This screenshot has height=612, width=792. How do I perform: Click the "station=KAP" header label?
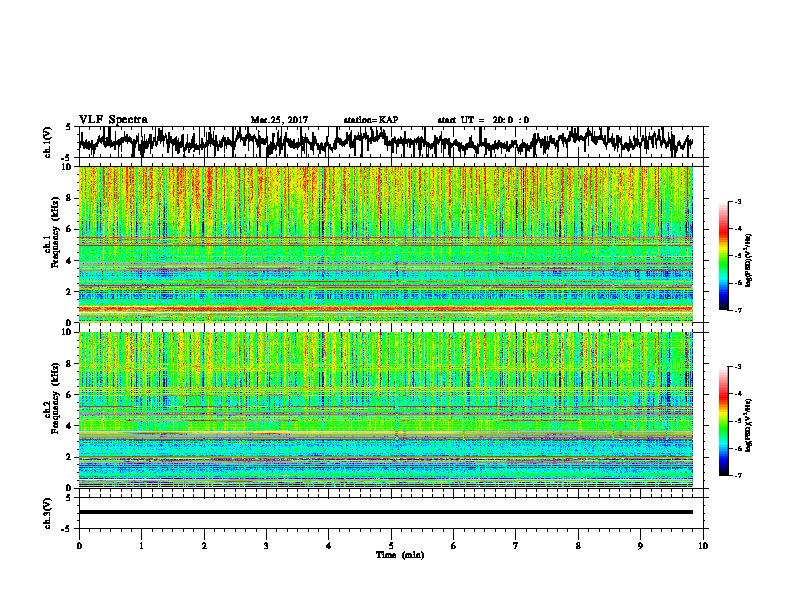(x=371, y=120)
